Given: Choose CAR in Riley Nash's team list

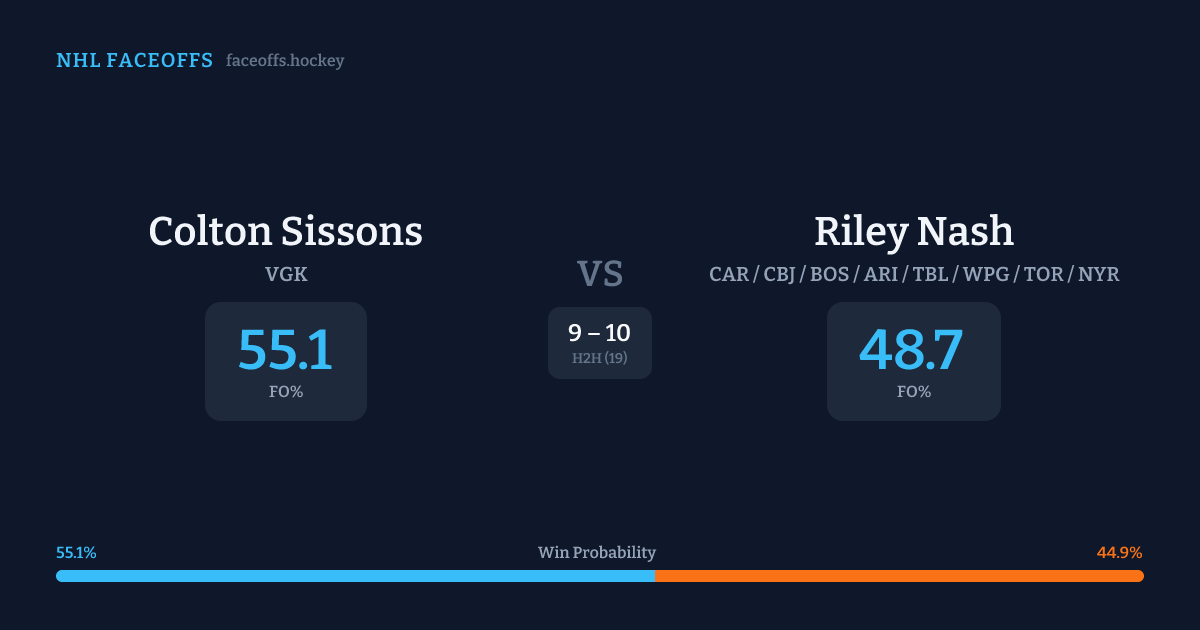Looking at the screenshot, I should (729, 274).
